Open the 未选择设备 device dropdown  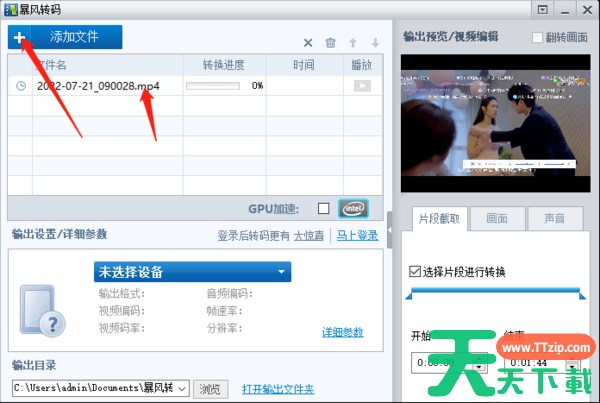192,272
